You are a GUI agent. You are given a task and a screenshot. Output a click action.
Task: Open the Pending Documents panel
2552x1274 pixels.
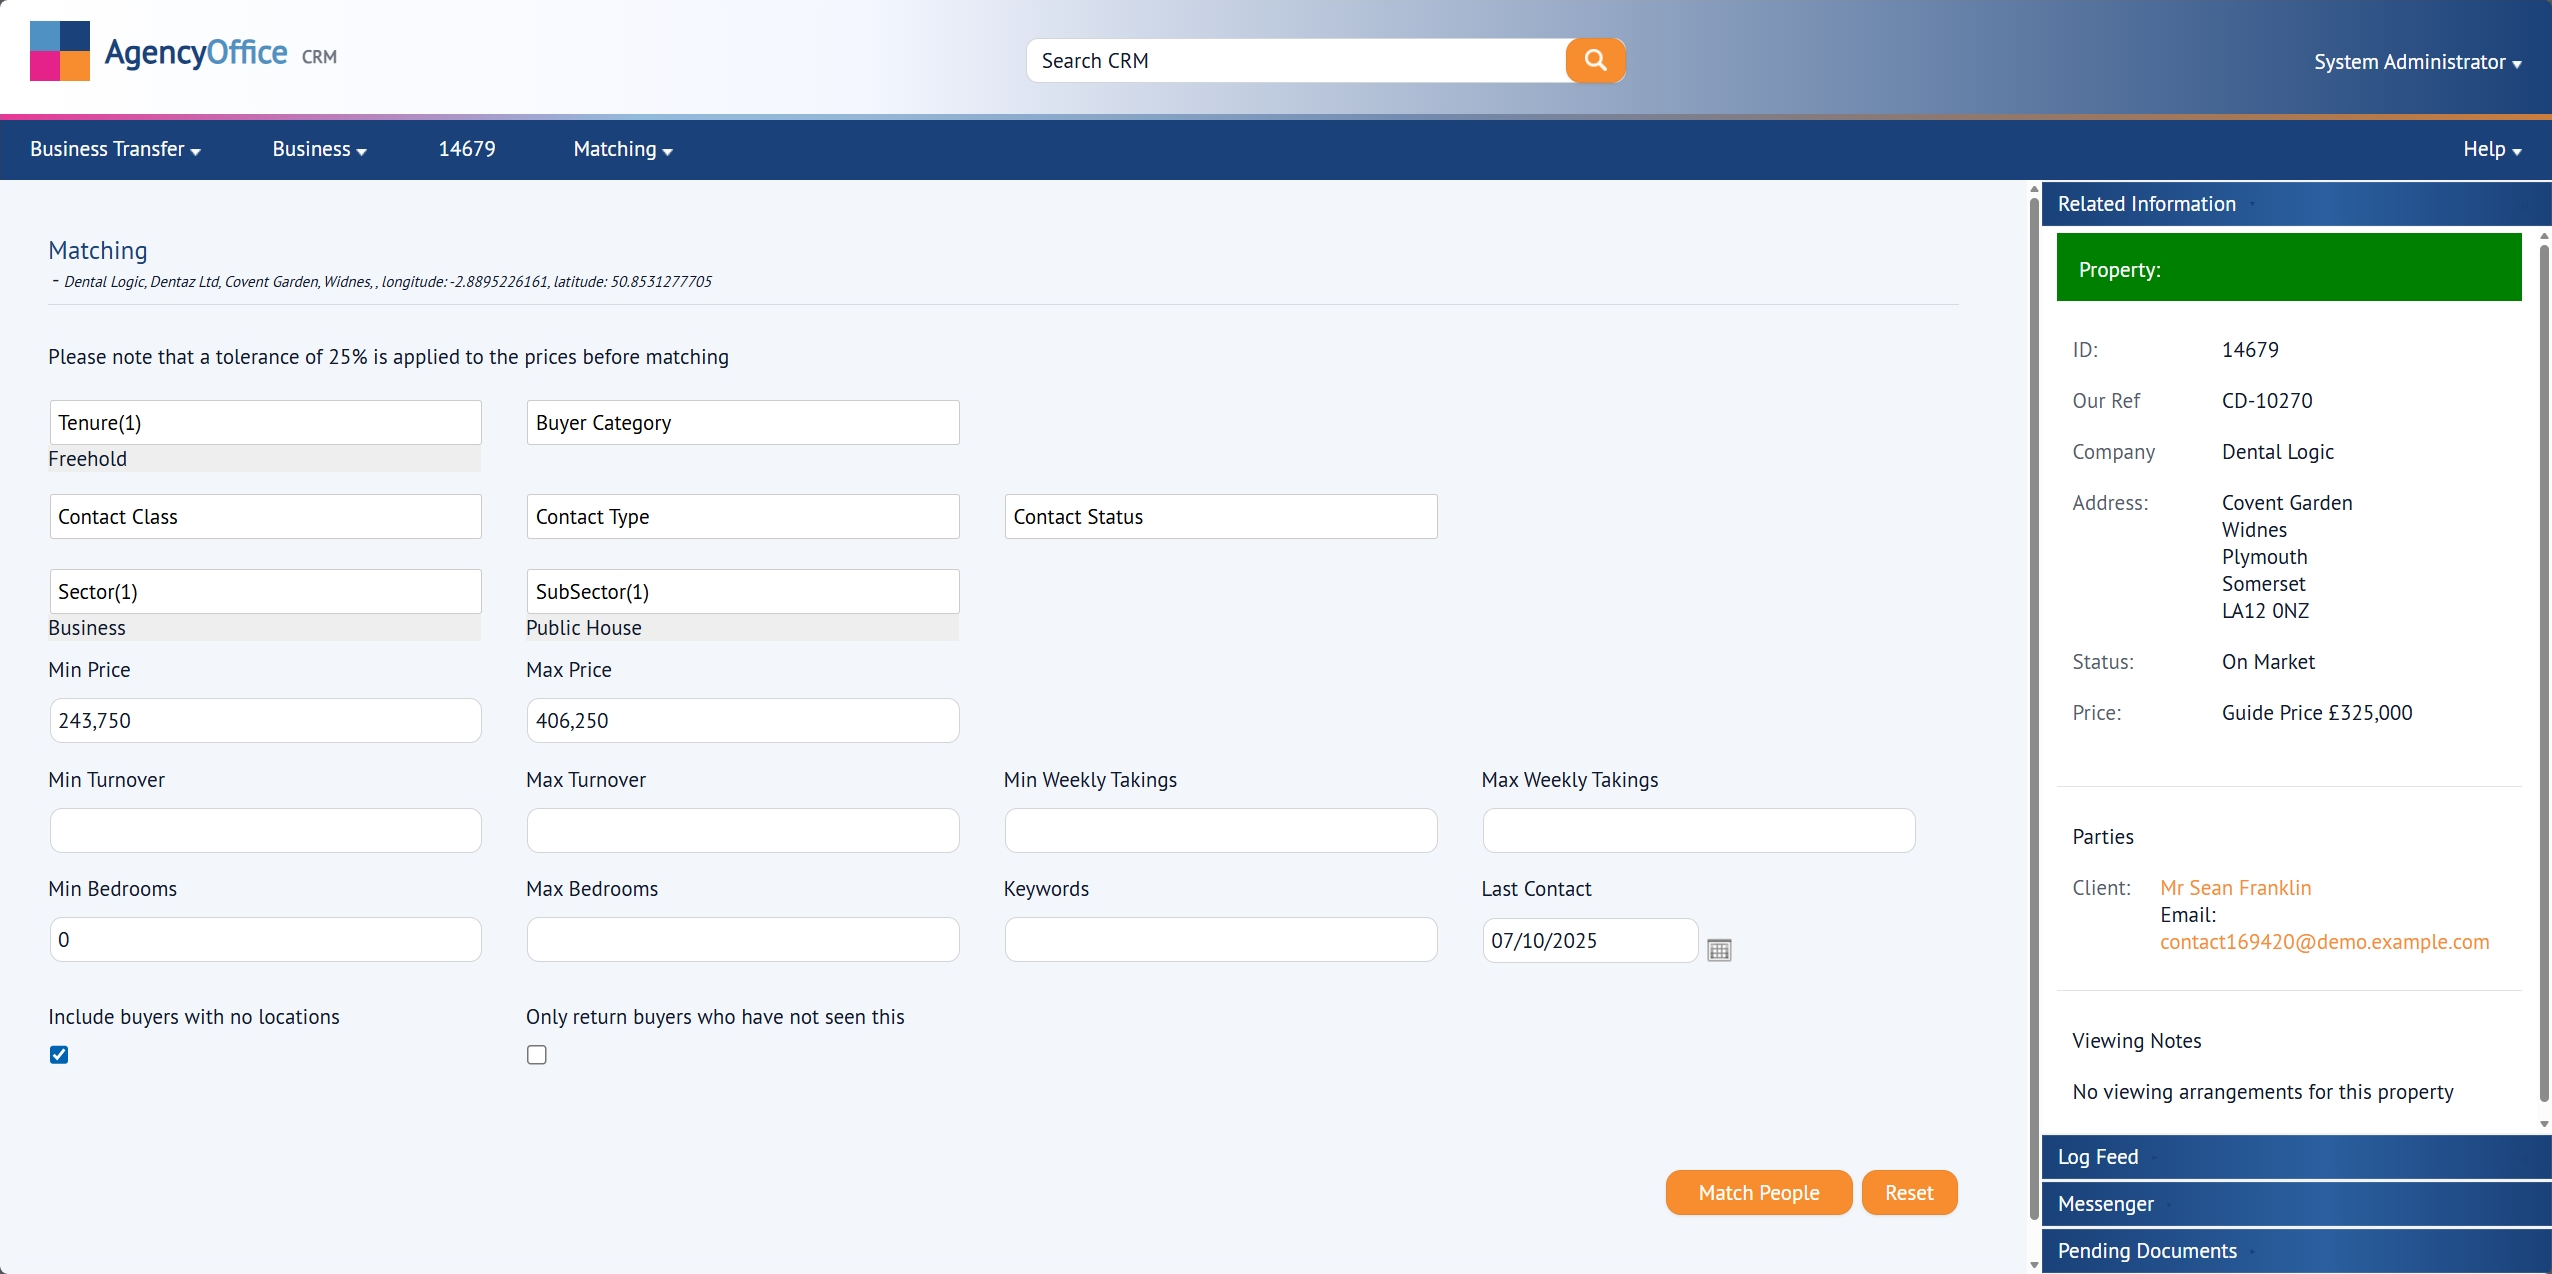tap(2147, 1250)
